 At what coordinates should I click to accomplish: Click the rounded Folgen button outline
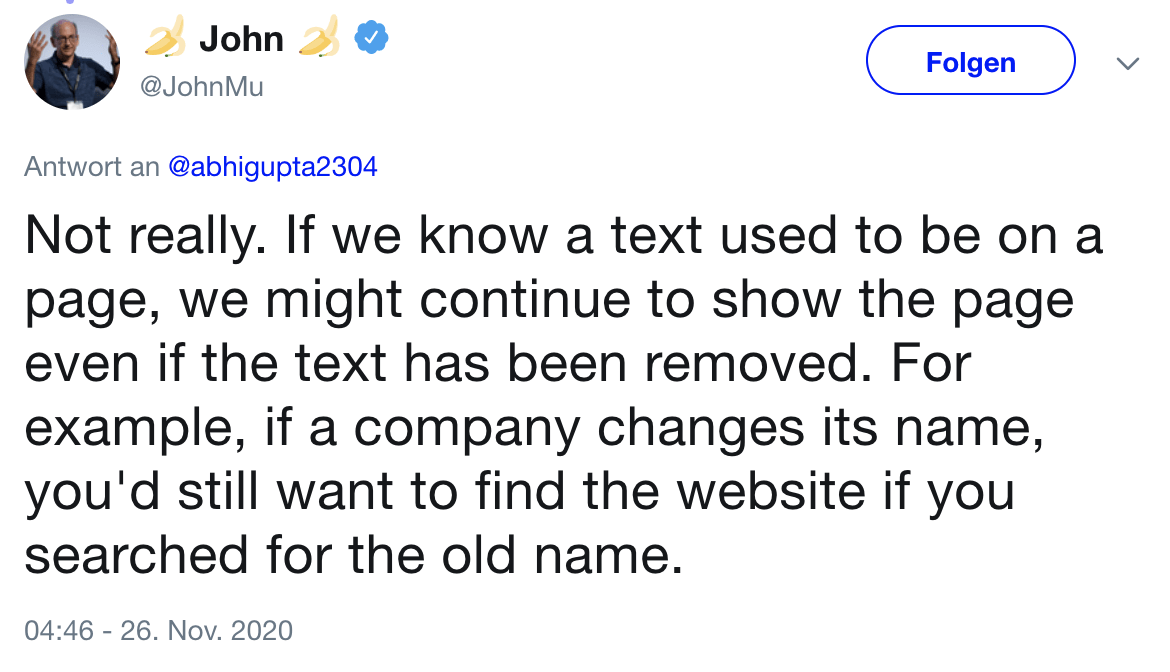(x=969, y=60)
